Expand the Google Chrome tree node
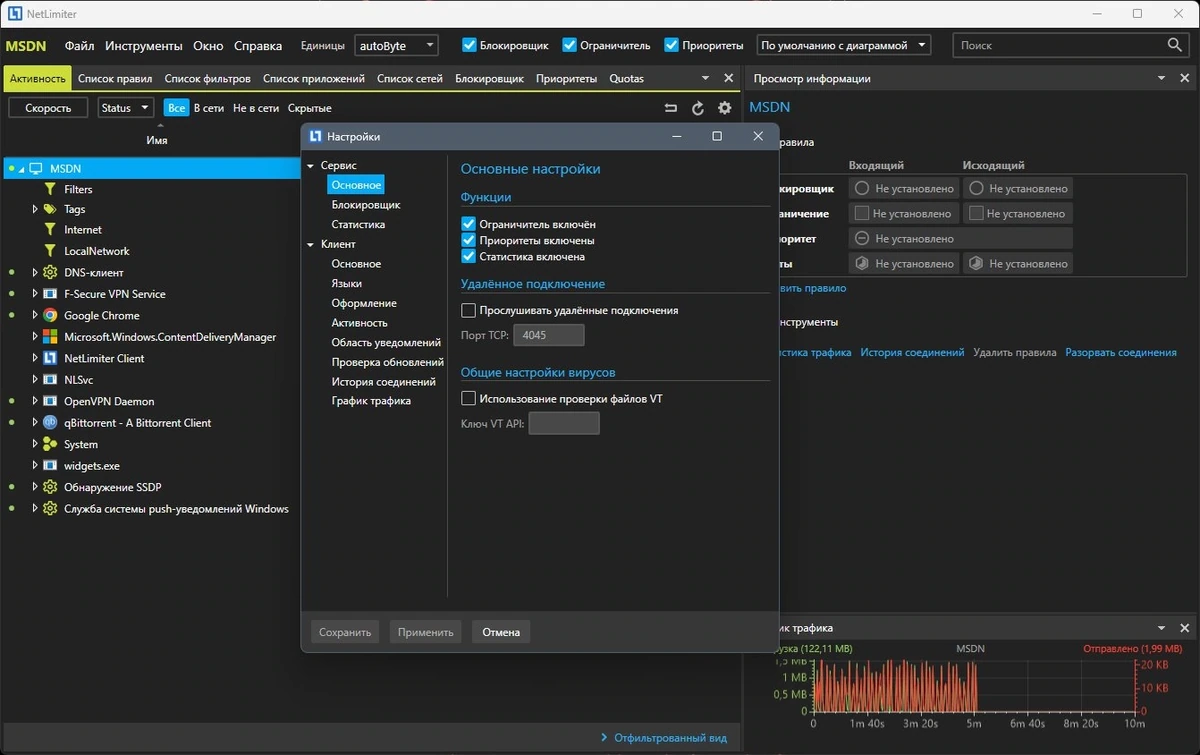 pyautogui.click(x=35, y=315)
